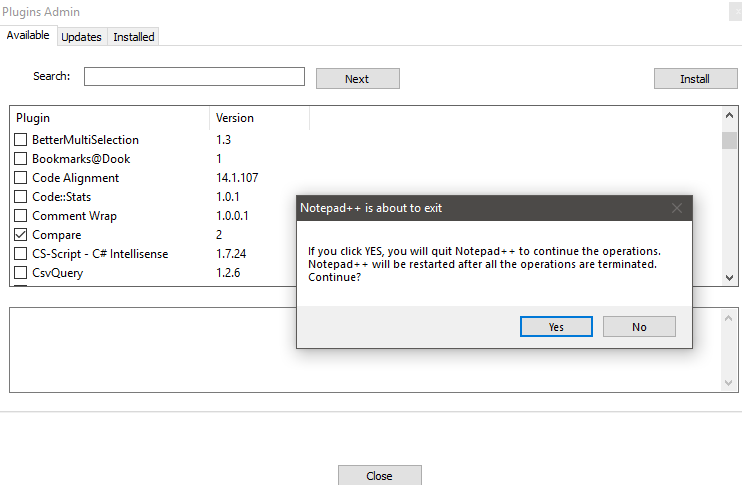
Task: Select the Code Alignment plugin name
Action: pyautogui.click(x=76, y=178)
